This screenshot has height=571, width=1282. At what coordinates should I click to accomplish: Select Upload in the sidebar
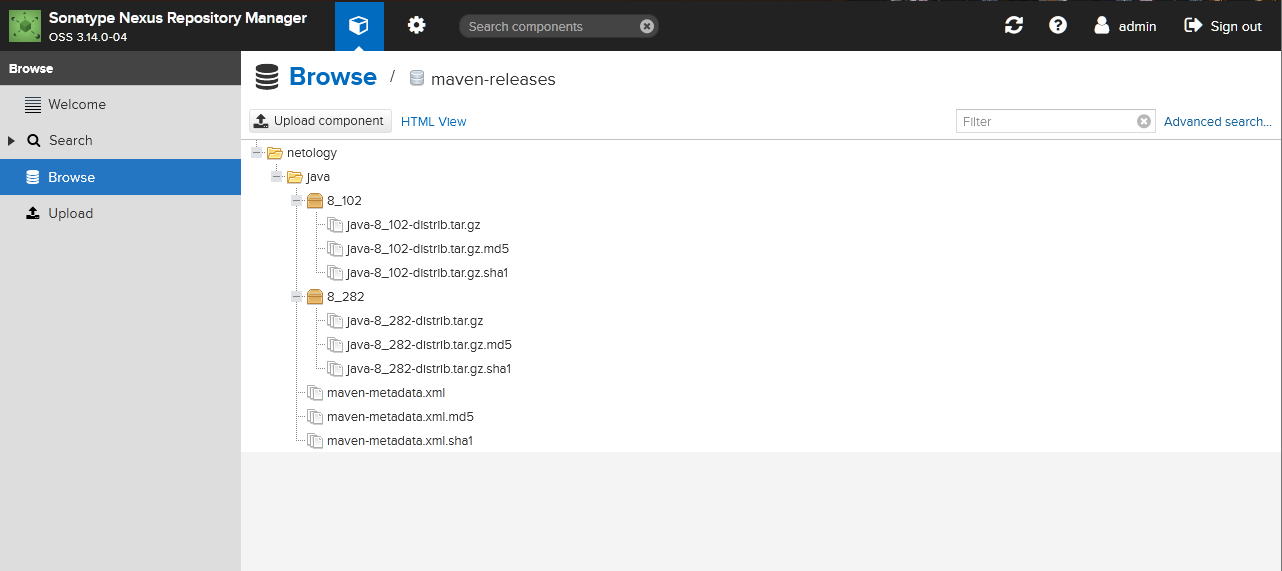120,213
